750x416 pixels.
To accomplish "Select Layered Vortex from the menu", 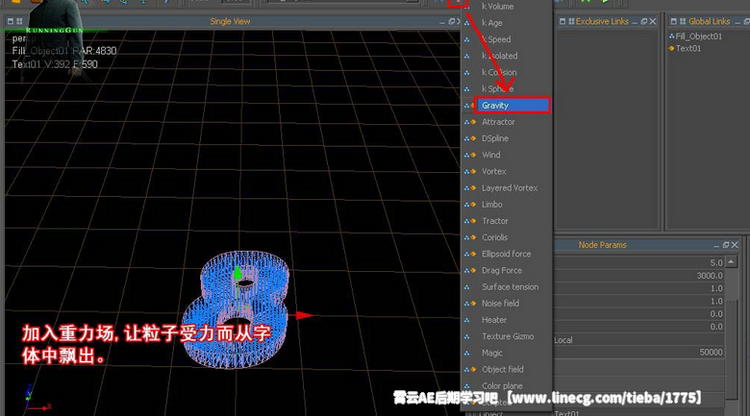I will point(509,188).
